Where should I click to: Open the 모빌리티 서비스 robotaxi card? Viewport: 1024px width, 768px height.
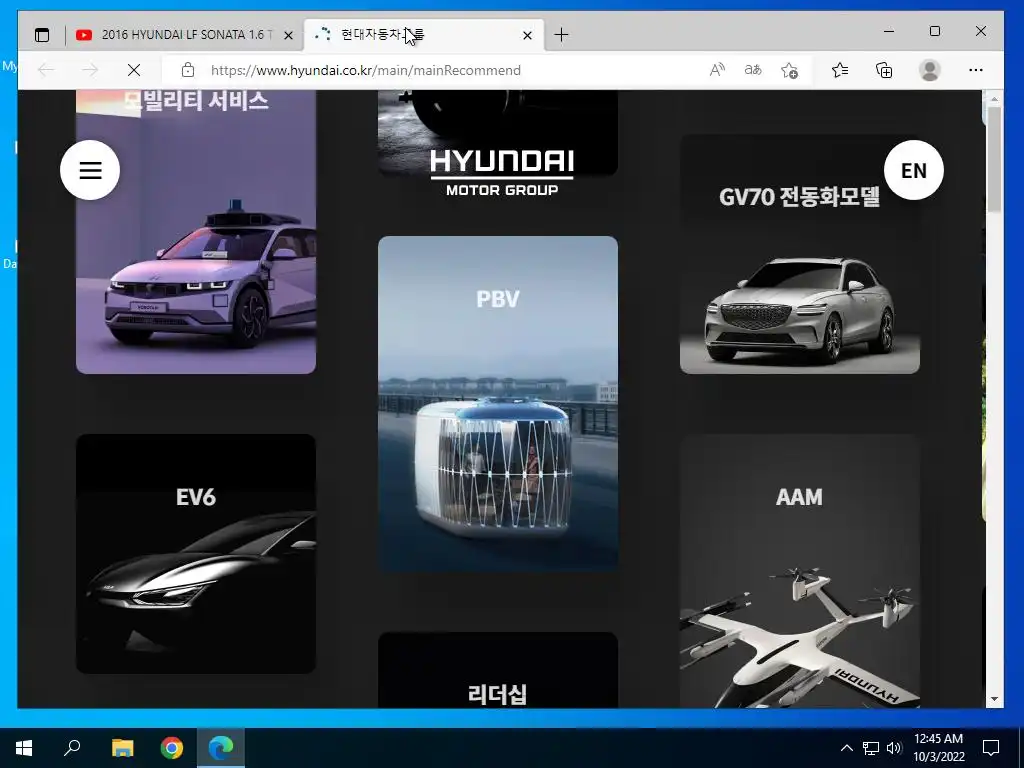tap(196, 232)
